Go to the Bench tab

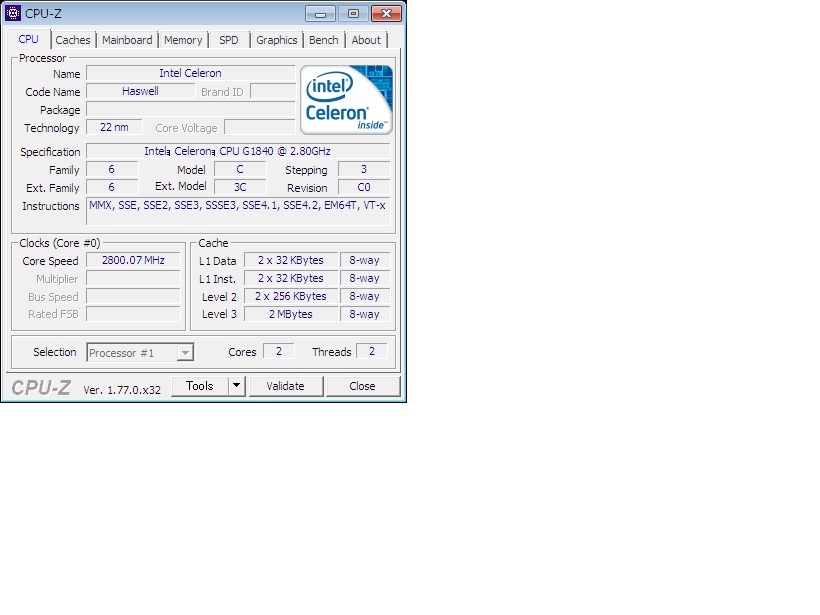(324, 40)
